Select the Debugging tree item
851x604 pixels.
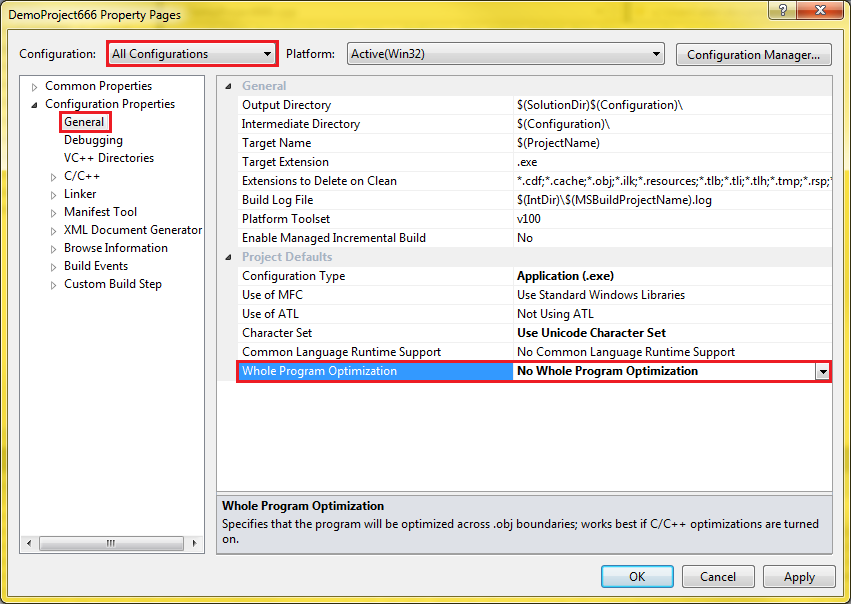(x=93, y=141)
